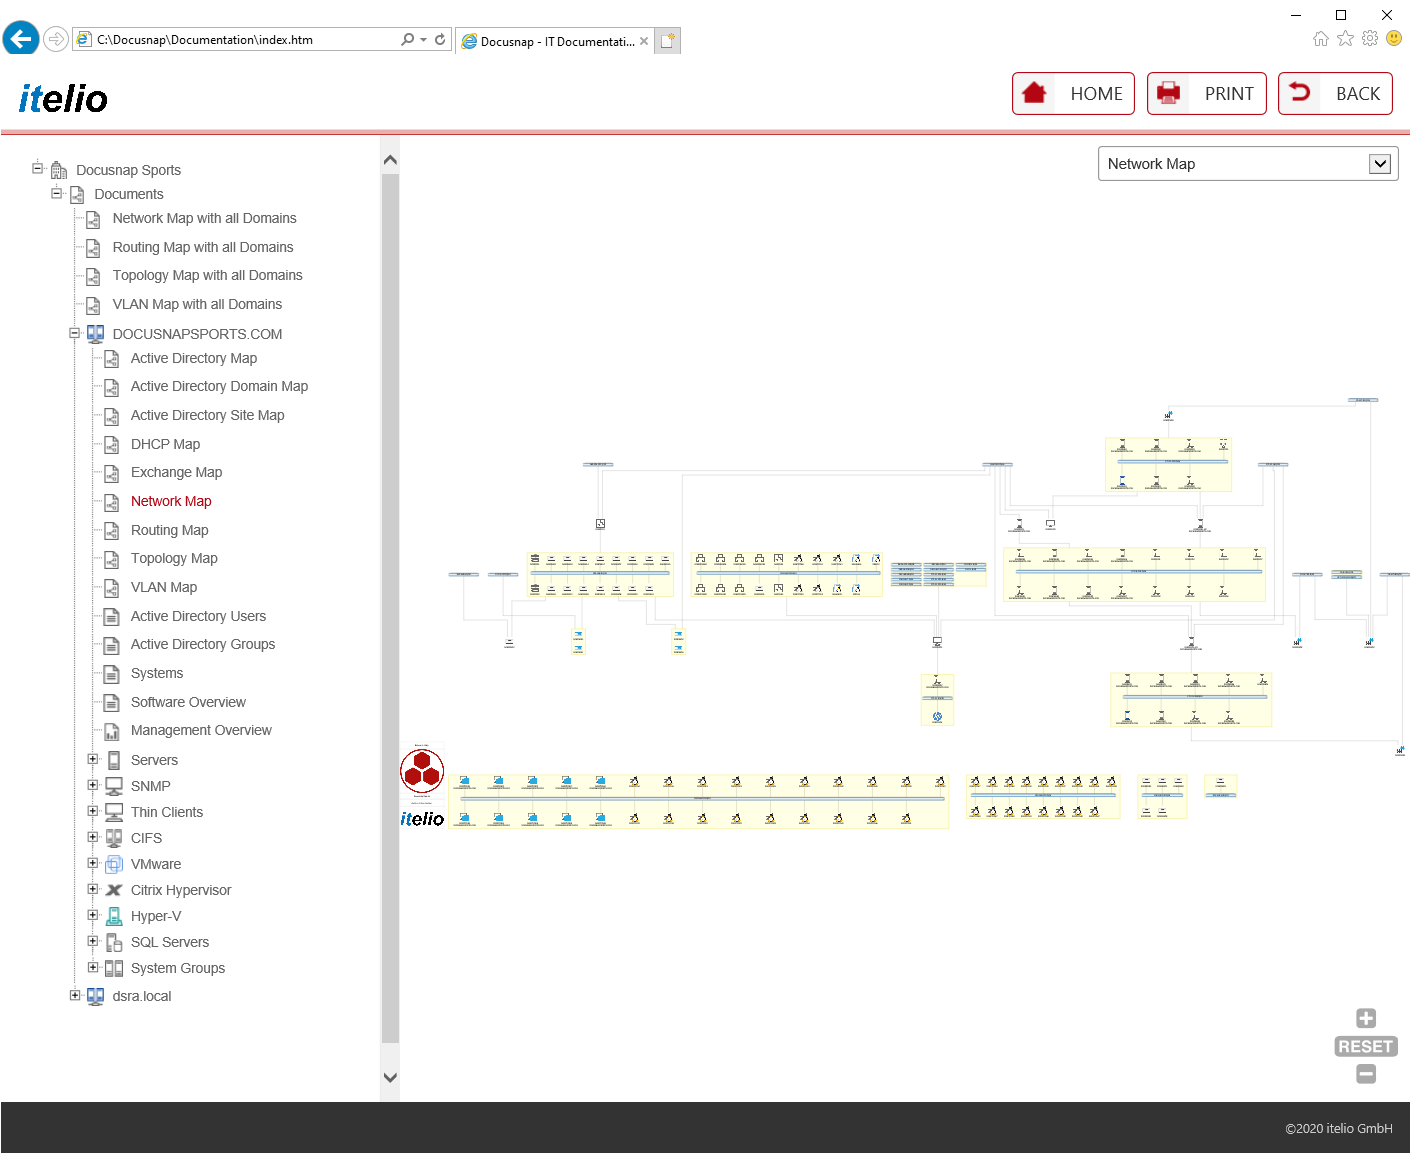Click the SNMP monitor icon
The width and height of the screenshot is (1411, 1160).
[114, 786]
